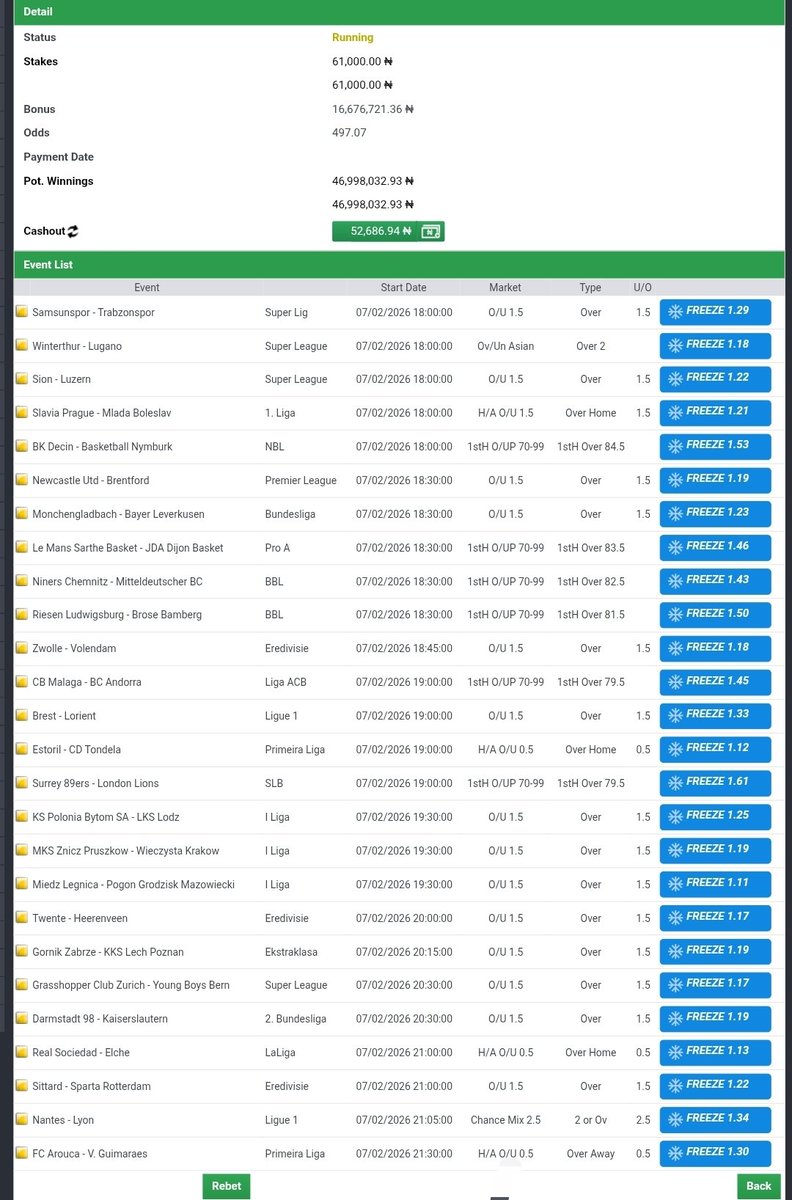Click the U/O column header

642,287
